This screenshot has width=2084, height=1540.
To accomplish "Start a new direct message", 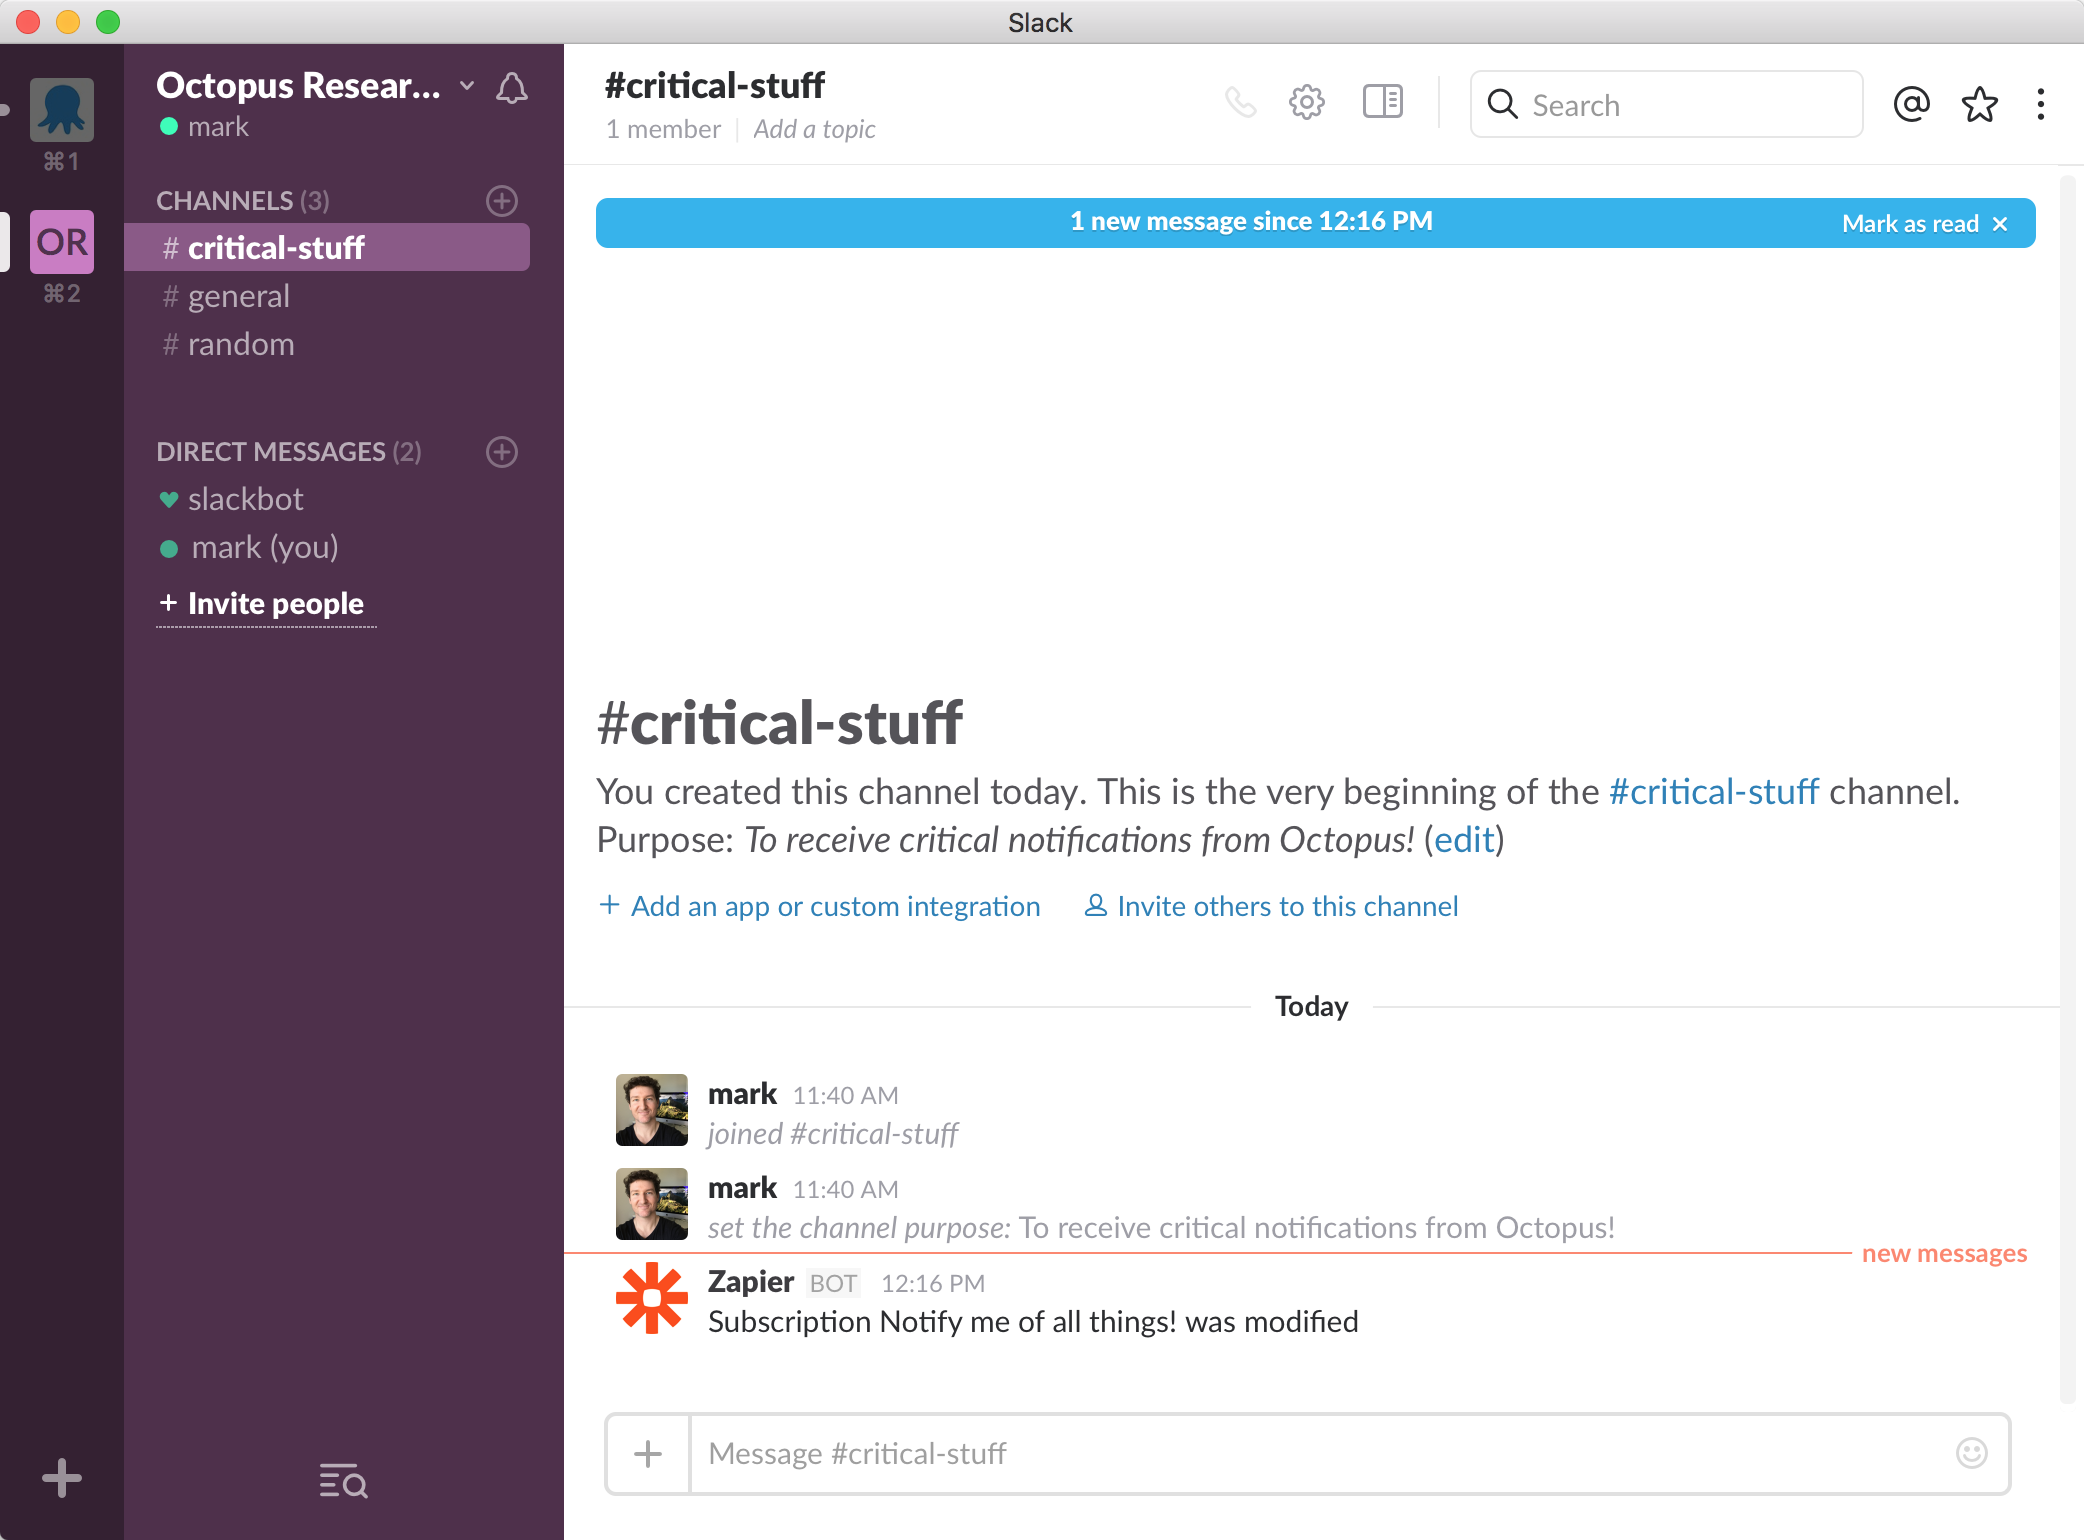I will point(501,452).
